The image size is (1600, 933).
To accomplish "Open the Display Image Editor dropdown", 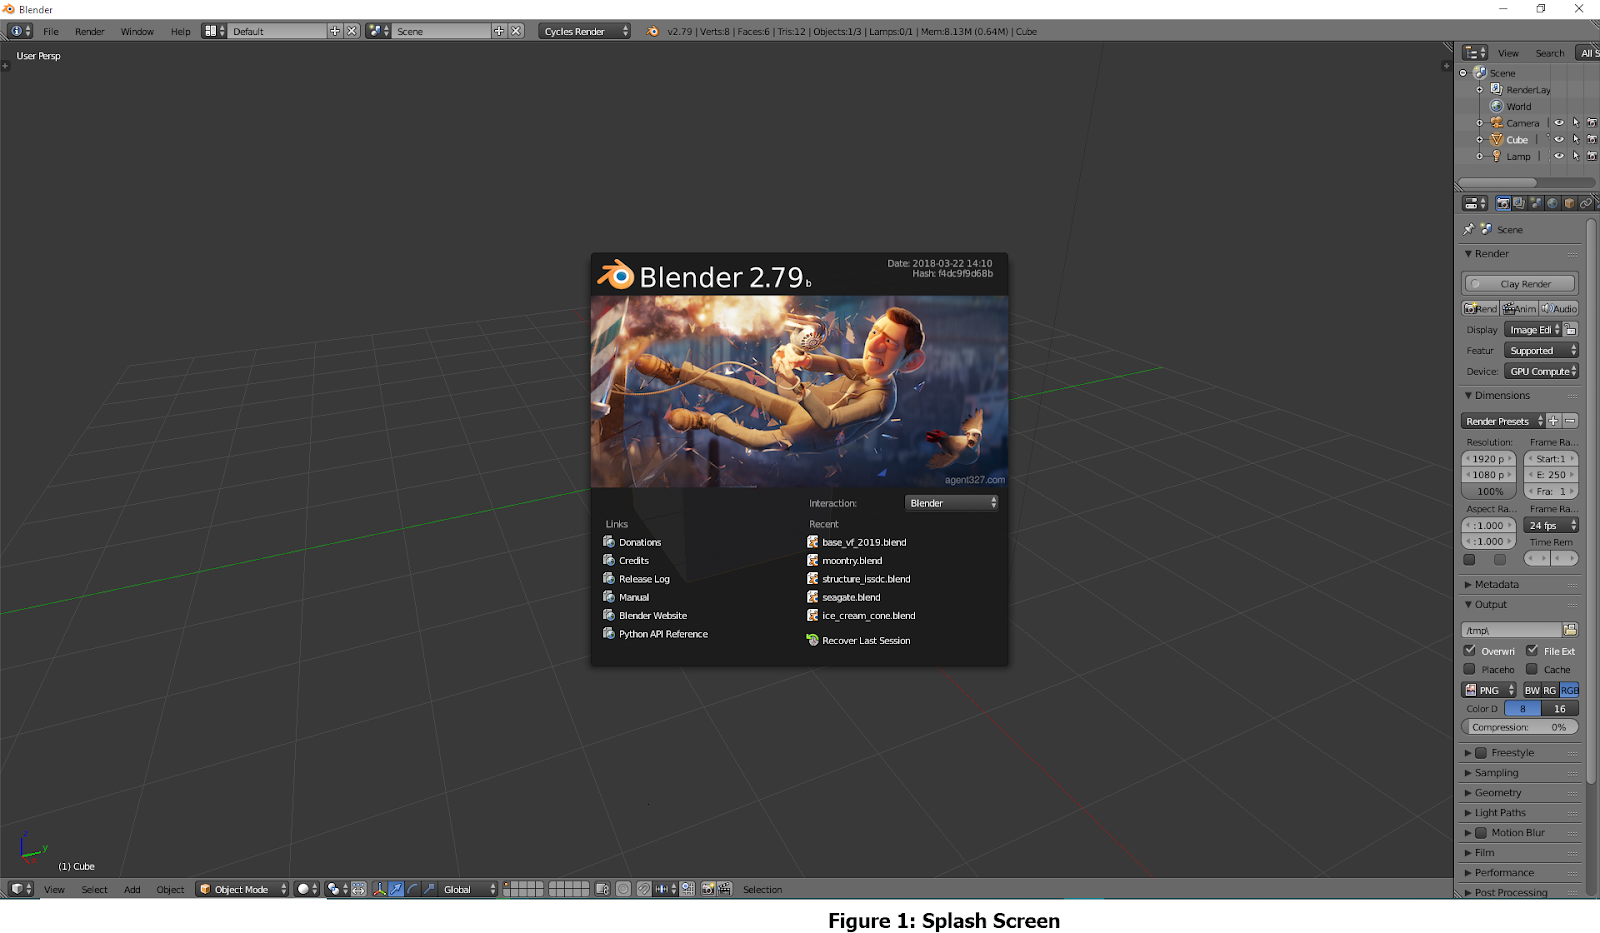I will coord(1533,330).
